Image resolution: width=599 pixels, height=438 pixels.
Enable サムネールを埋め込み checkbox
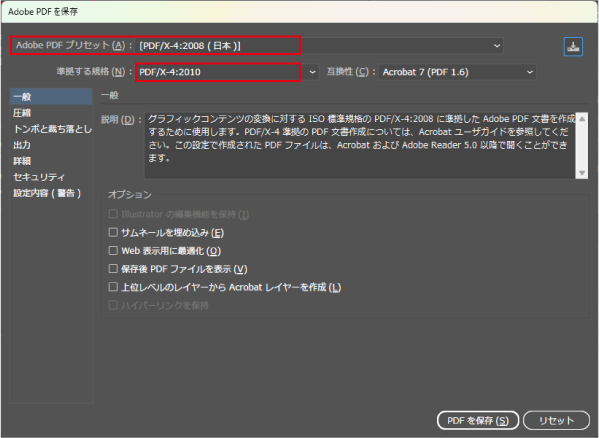(113, 232)
